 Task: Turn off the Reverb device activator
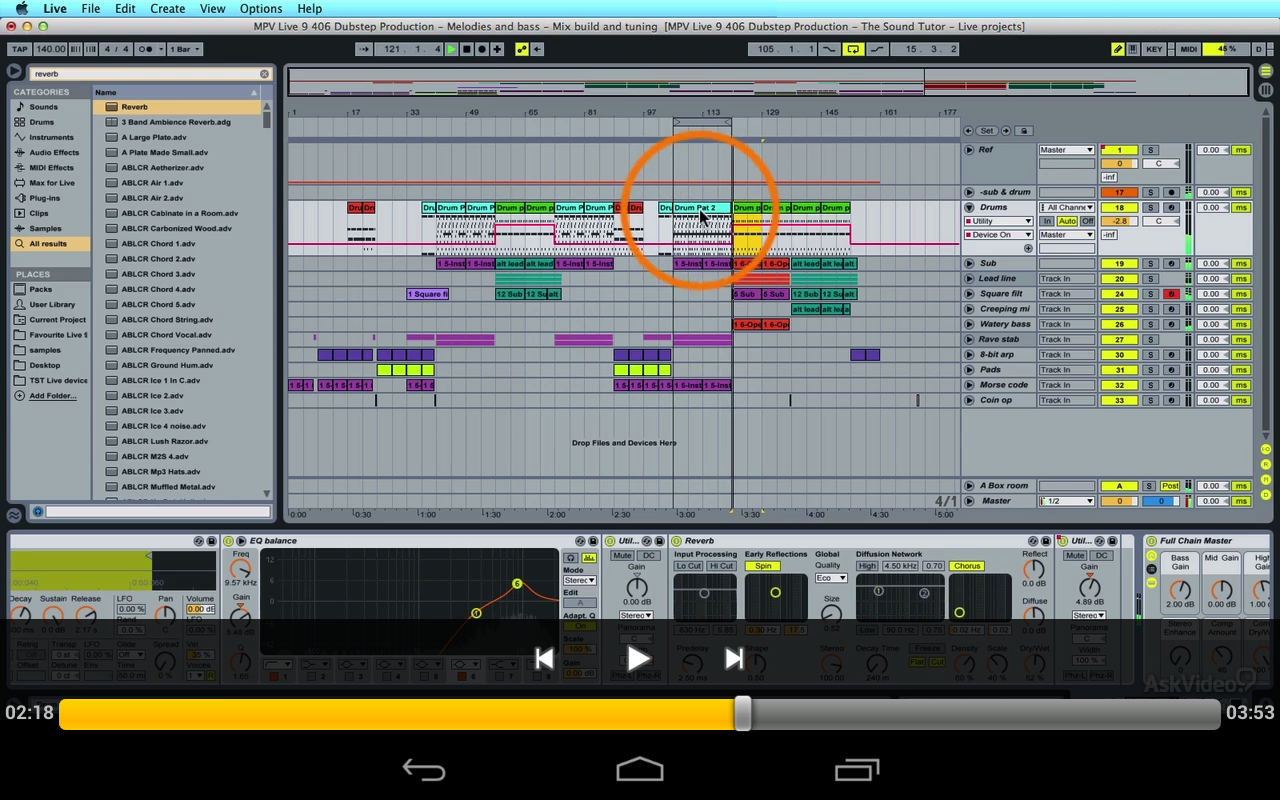click(677, 541)
